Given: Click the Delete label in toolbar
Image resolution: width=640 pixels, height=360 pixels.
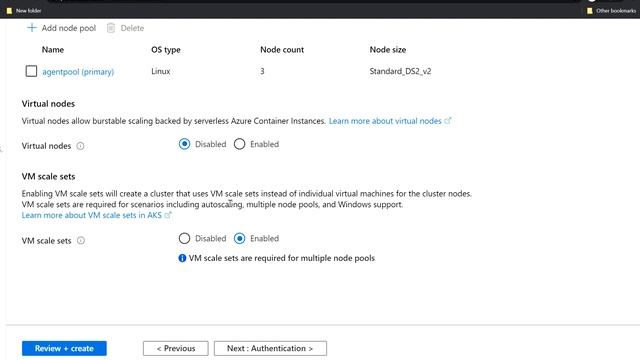Looking at the screenshot, I should click(x=132, y=28).
